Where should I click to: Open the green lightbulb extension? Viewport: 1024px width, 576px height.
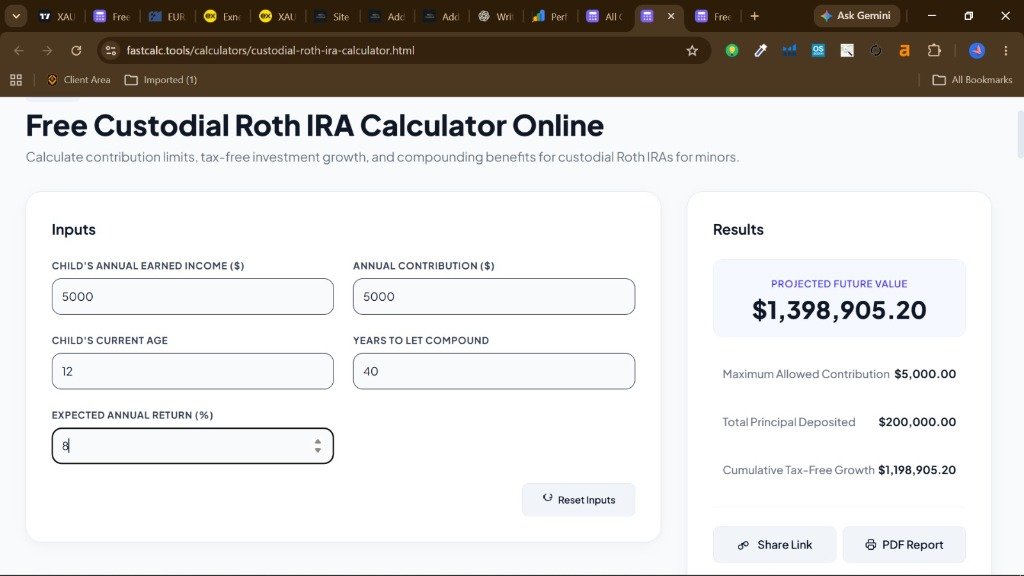731,50
